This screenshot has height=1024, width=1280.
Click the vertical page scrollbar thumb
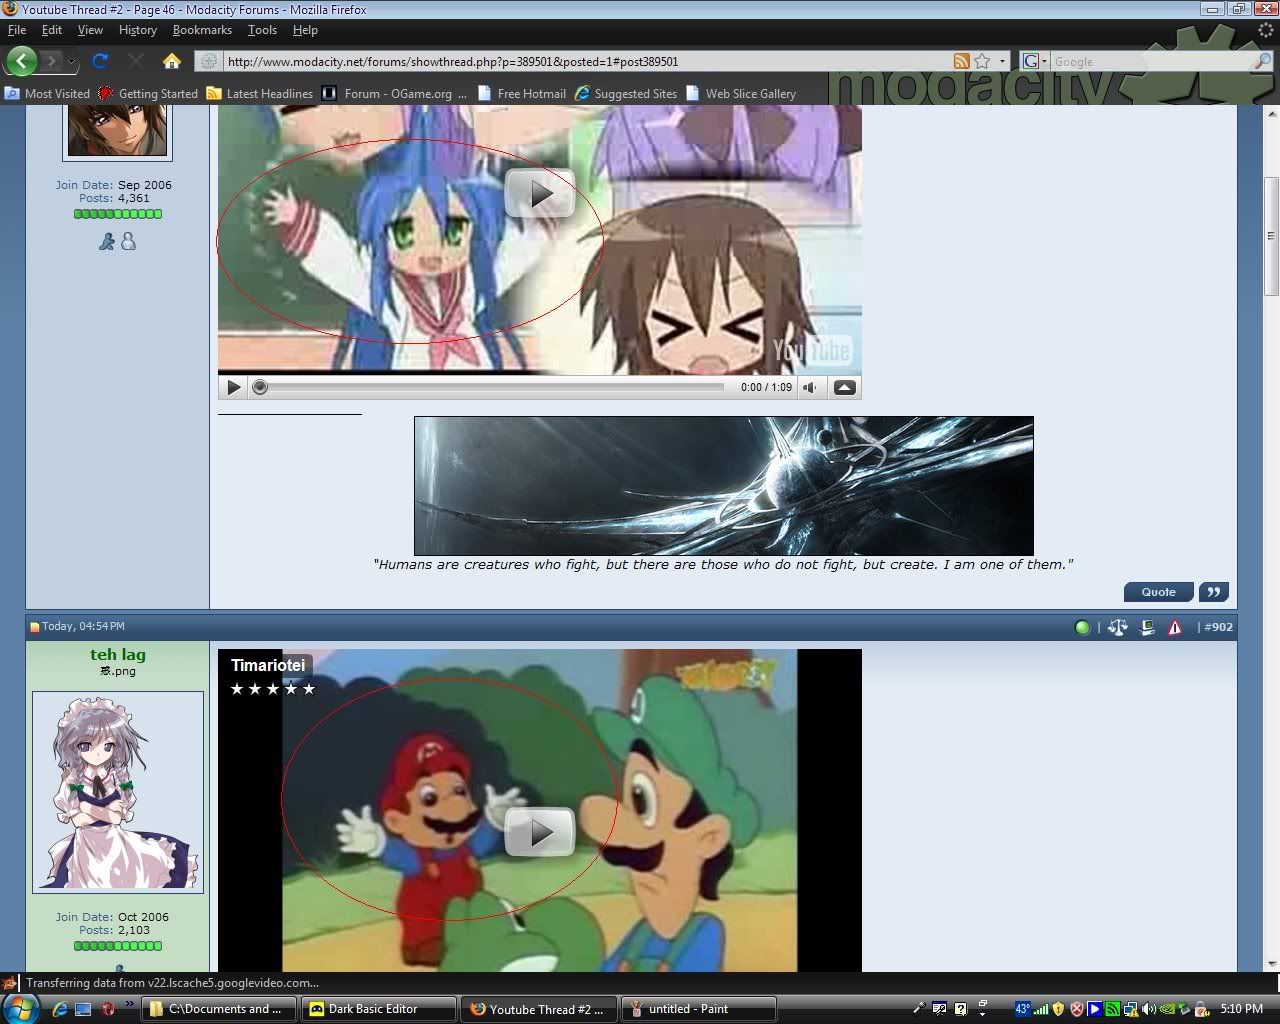click(x=1271, y=236)
